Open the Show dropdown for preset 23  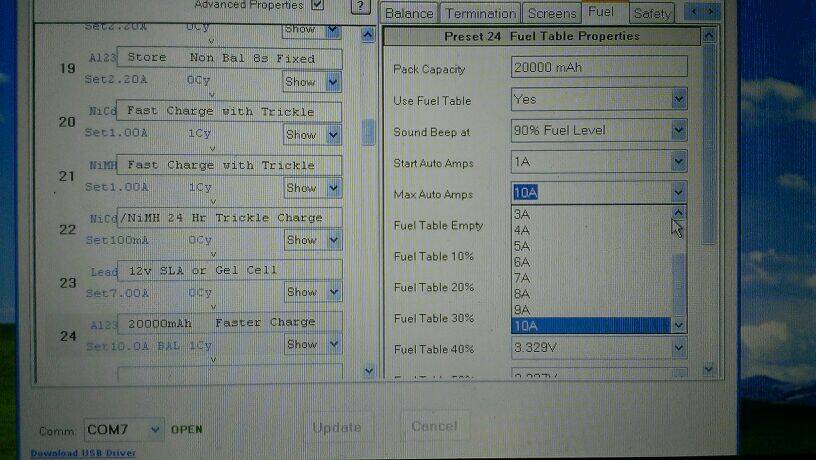333,292
